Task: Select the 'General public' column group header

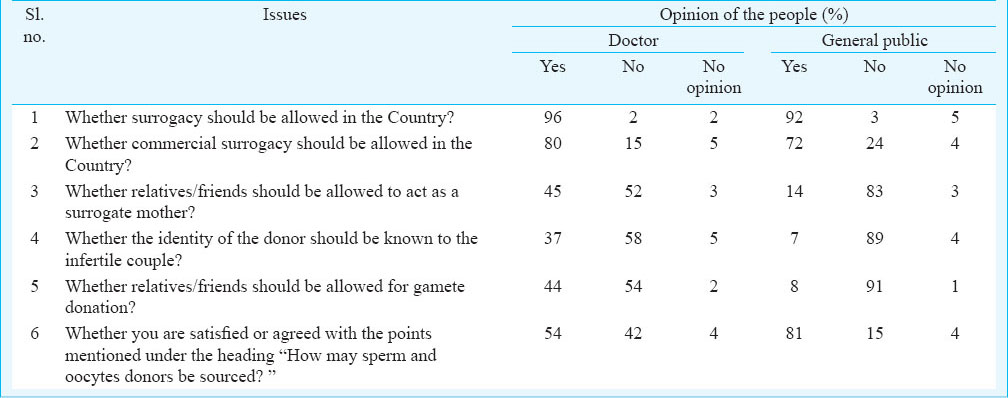Action: pyautogui.click(x=875, y=41)
